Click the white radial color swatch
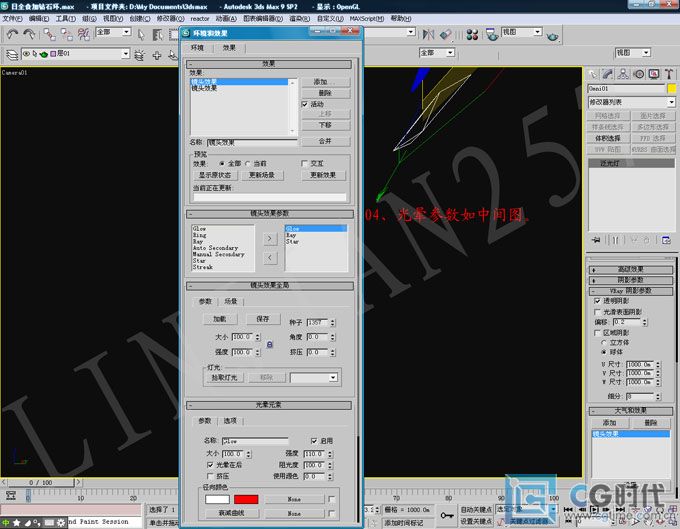This screenshot has width=680, height=529. click(x=217, y=500)
